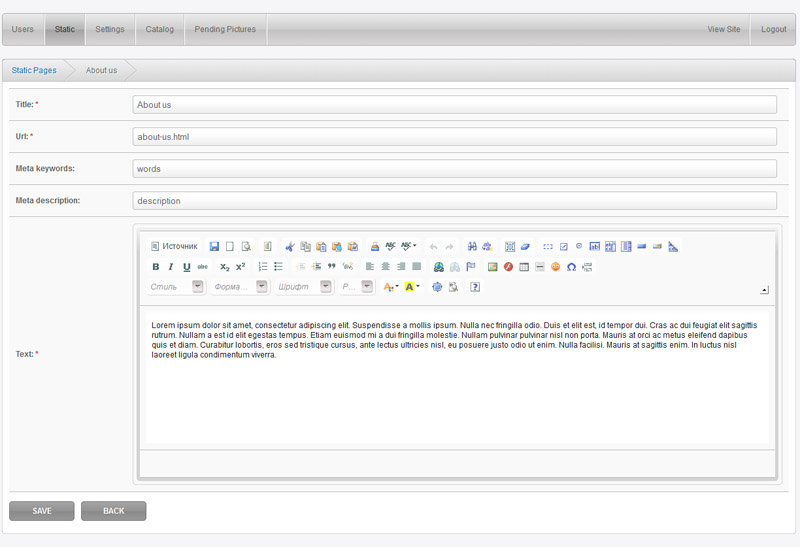Open the Spell Check As You Type dropdown
Screen dimensions: 800x547
409,246
